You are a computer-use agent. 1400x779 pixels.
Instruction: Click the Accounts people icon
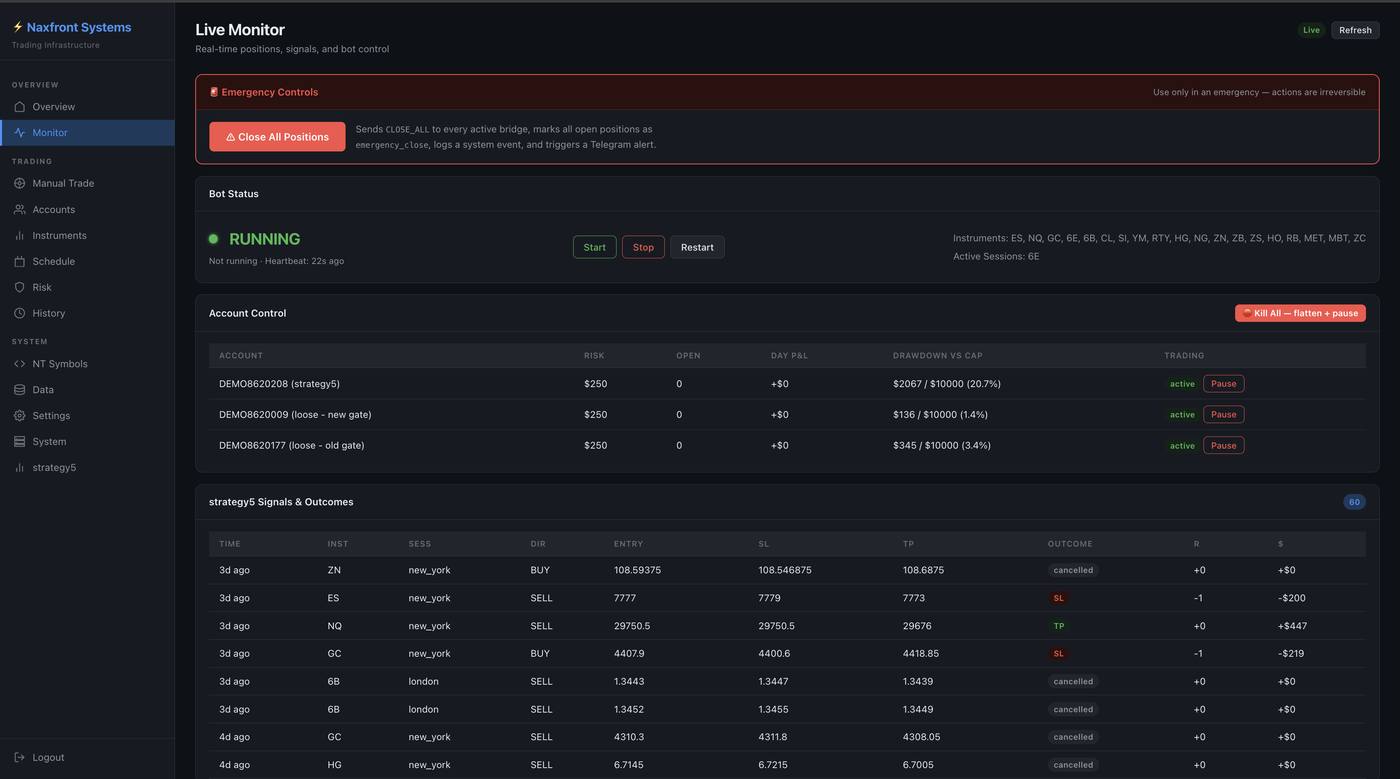pos(19,210)
